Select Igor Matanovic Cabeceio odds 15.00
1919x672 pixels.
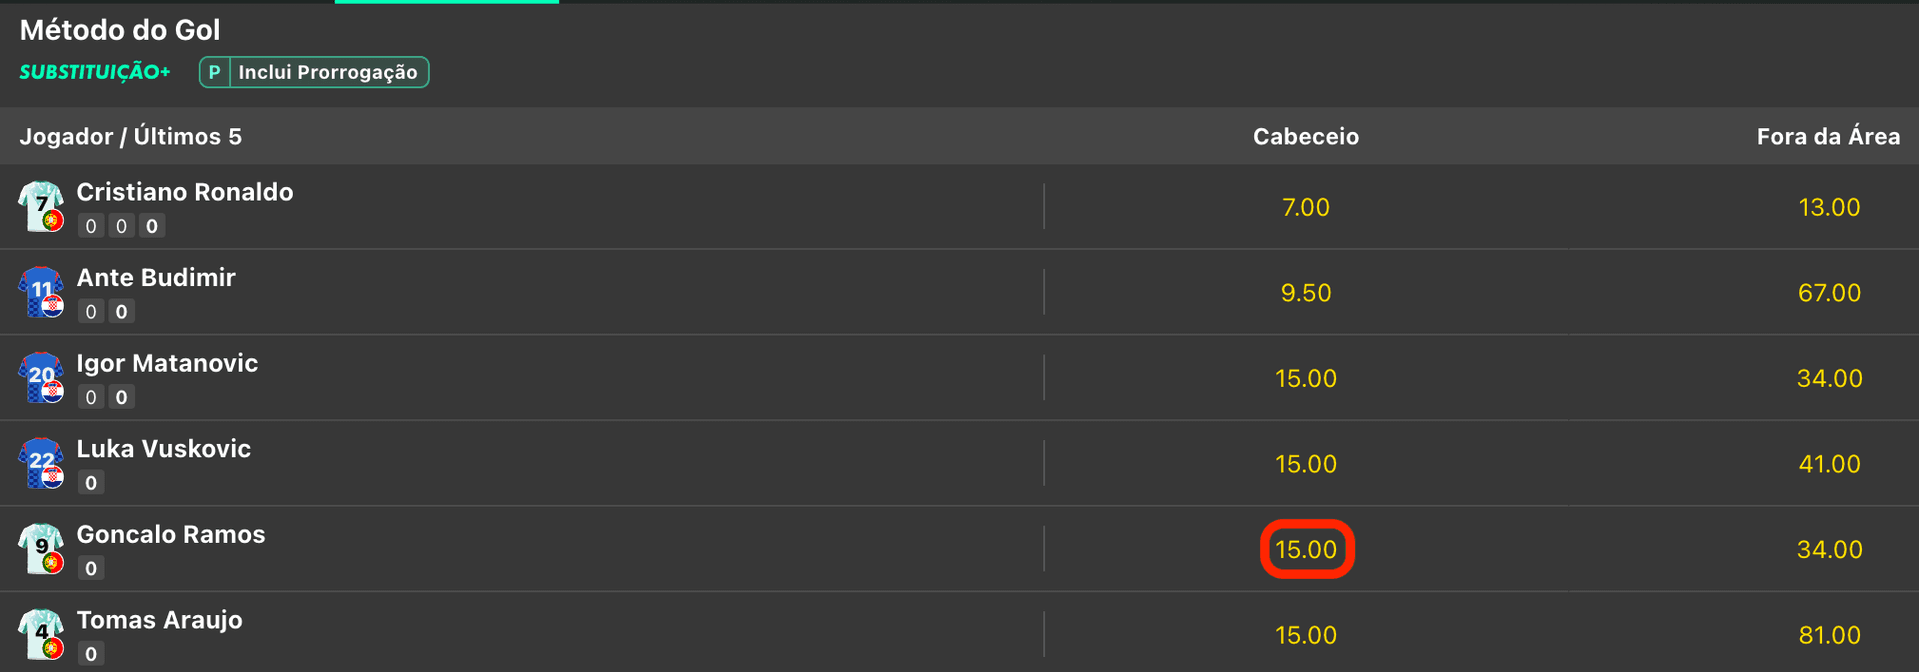tap(1306, 378)
